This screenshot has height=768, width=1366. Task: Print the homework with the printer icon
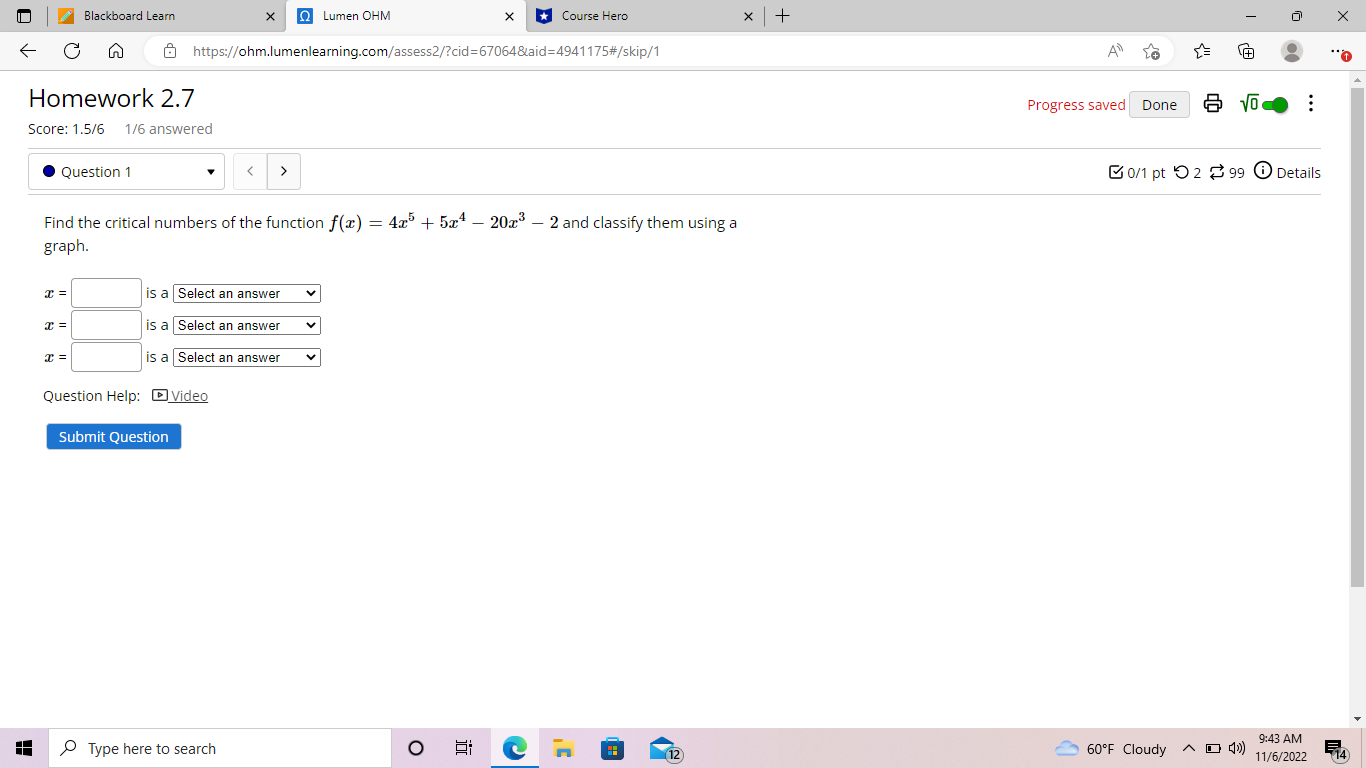point(1213,104)
